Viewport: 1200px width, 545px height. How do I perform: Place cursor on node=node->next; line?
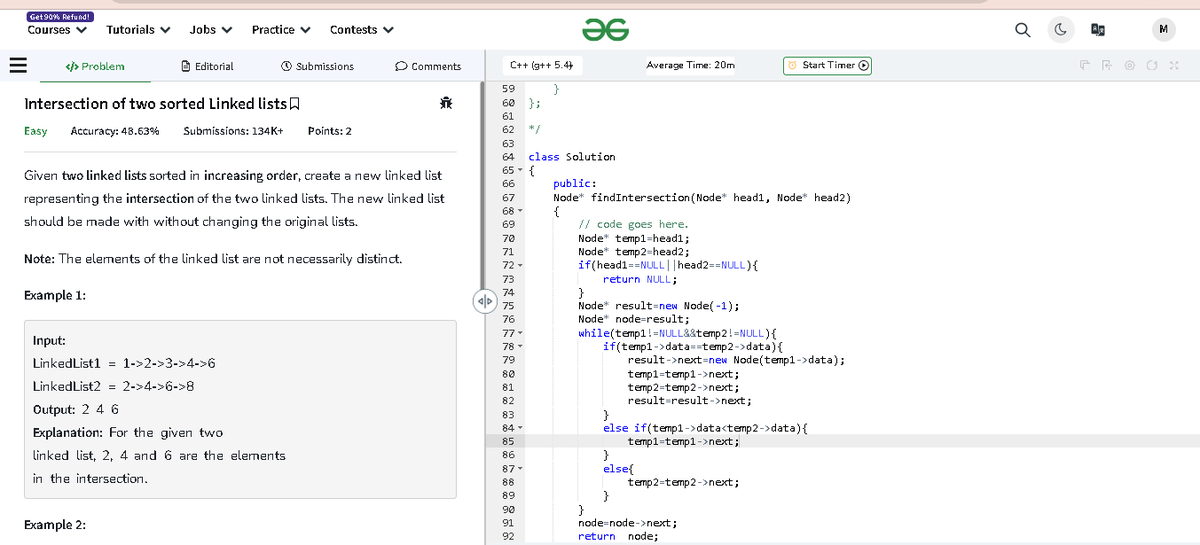coord(628,523)
